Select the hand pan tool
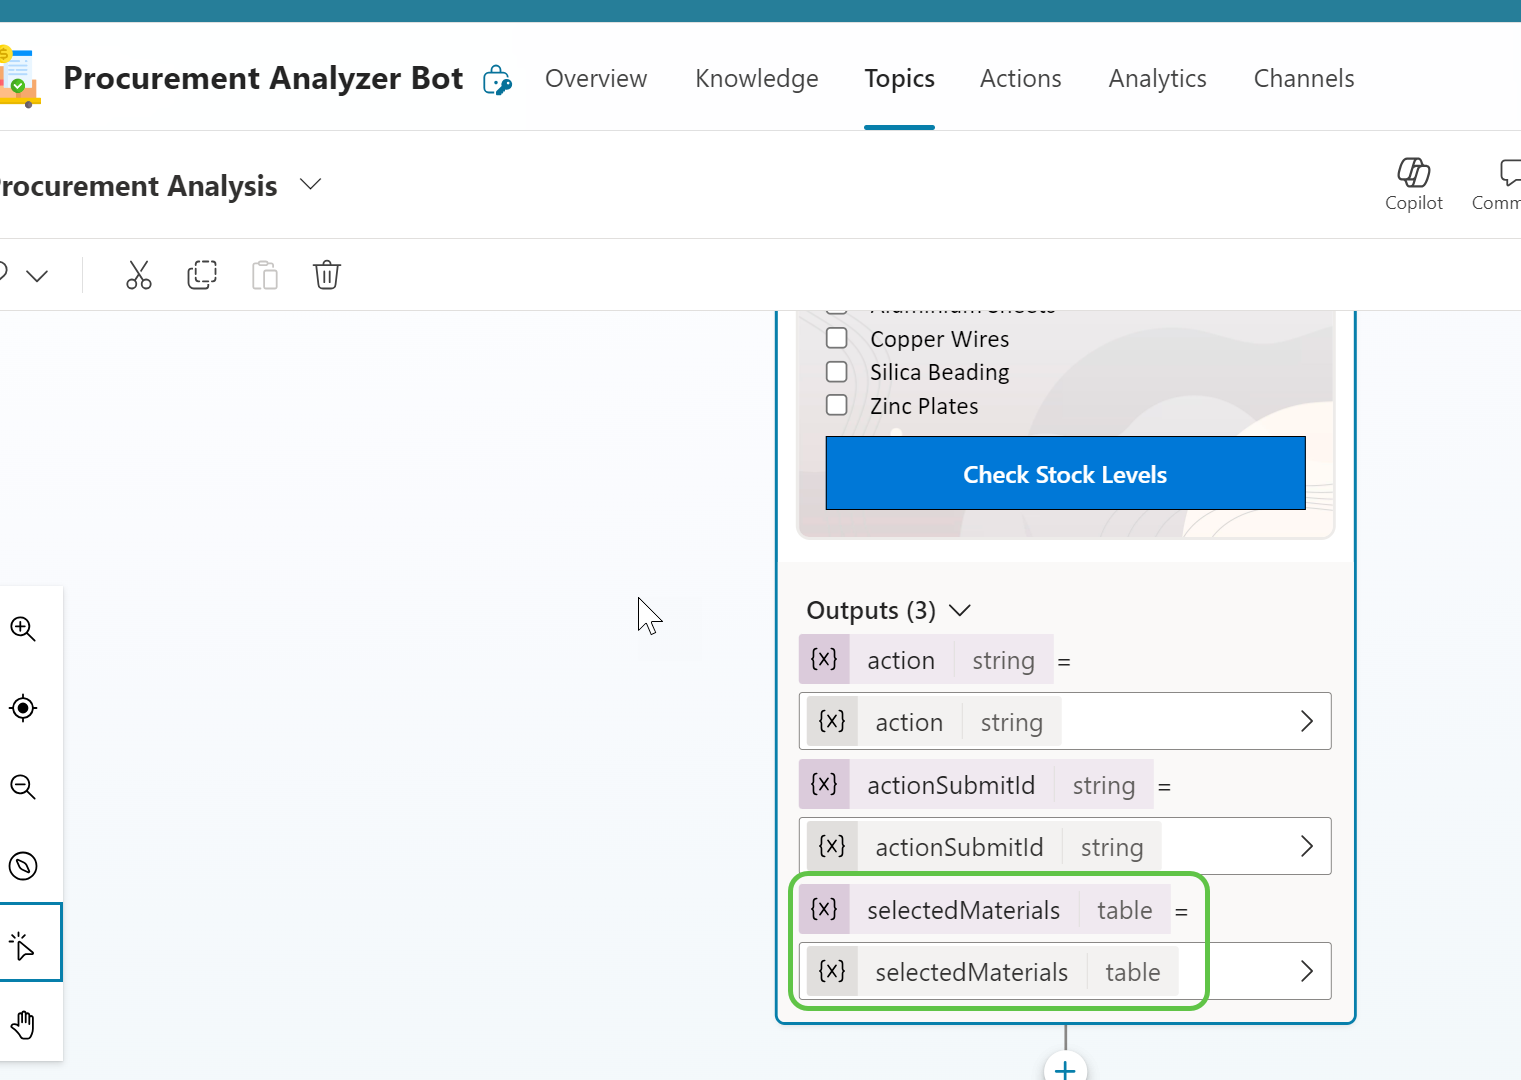 coord(23,1025)
